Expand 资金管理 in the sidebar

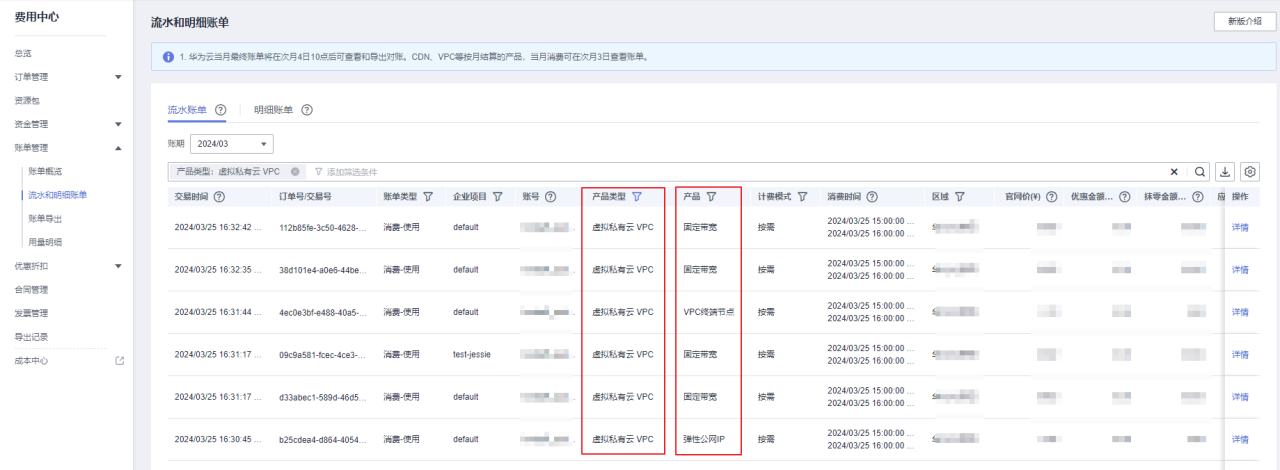[118, 125]
